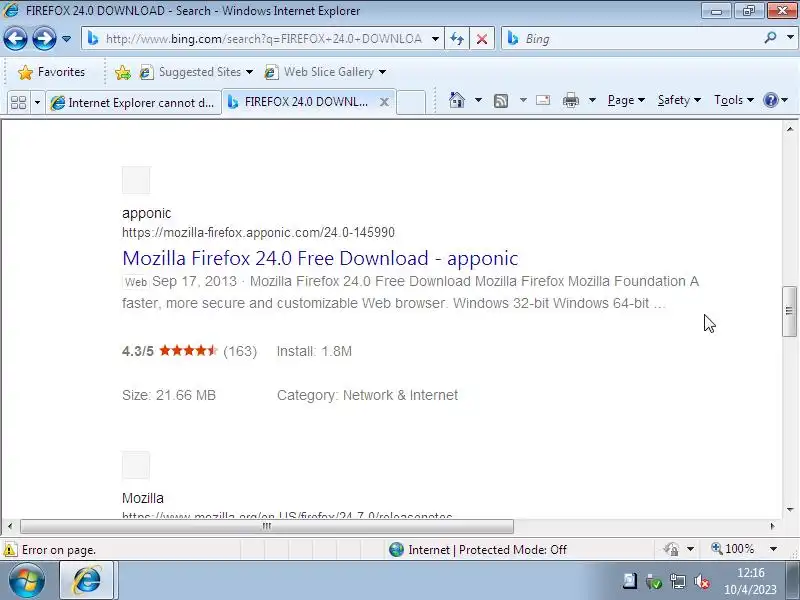Expand the Print options dropdown arrow
The height and width of the screenshot is (600, 800).
point(592,100)
